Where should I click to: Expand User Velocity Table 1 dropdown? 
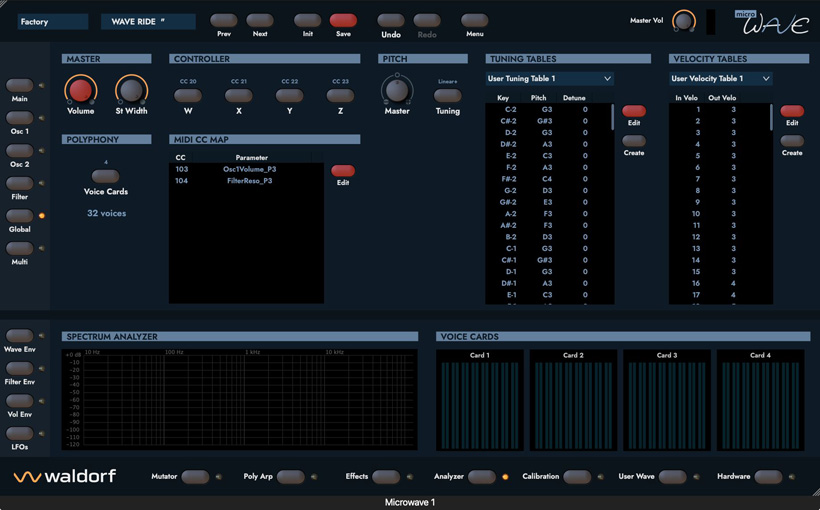point(721,78)
